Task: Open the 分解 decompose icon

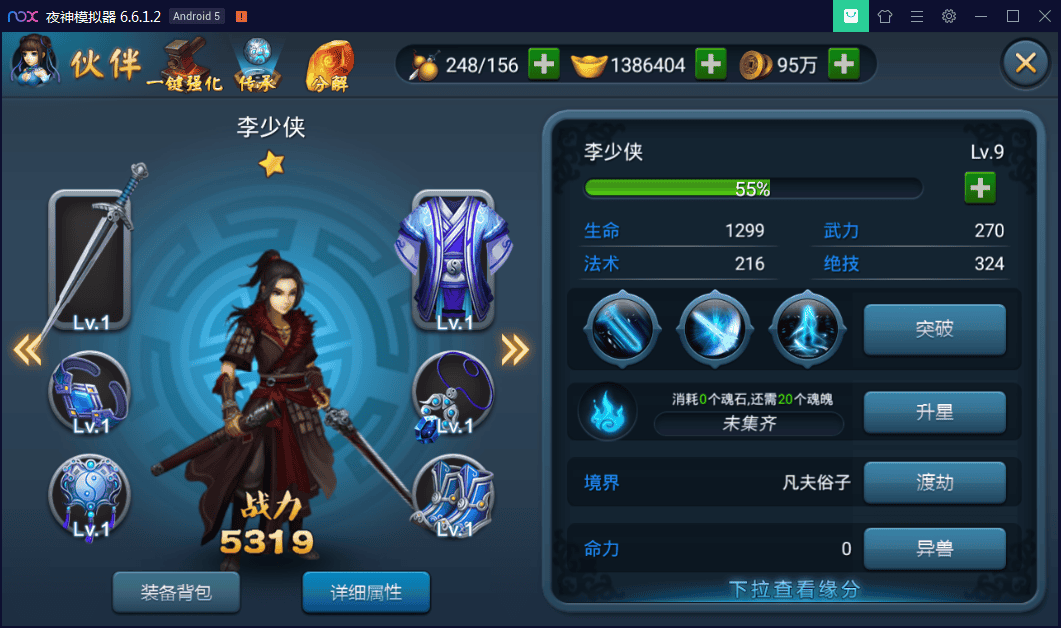Action: click(330, 66)
